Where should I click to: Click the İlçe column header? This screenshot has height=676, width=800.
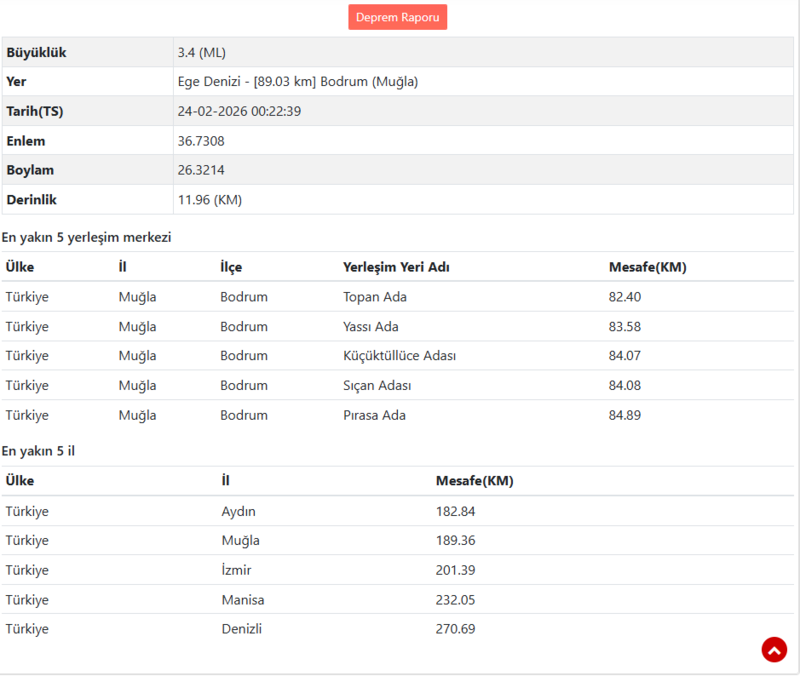(x=231, y=267)
